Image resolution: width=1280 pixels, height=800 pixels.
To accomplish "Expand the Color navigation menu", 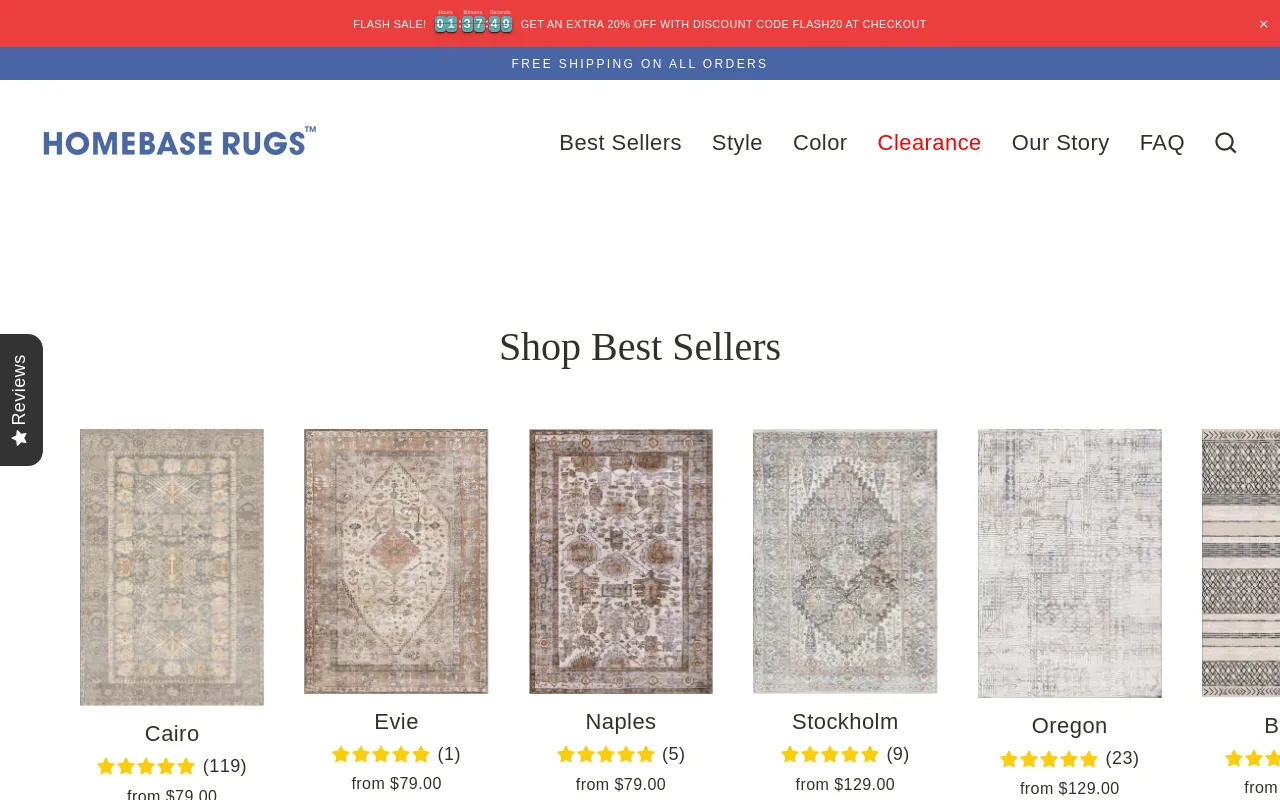I will [x=820, y=143].
